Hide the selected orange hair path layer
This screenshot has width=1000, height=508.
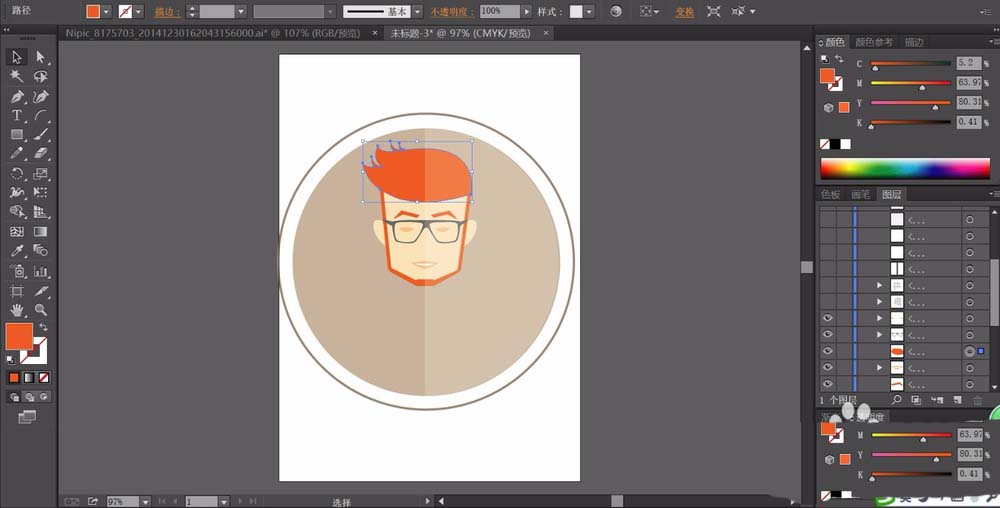827,351
